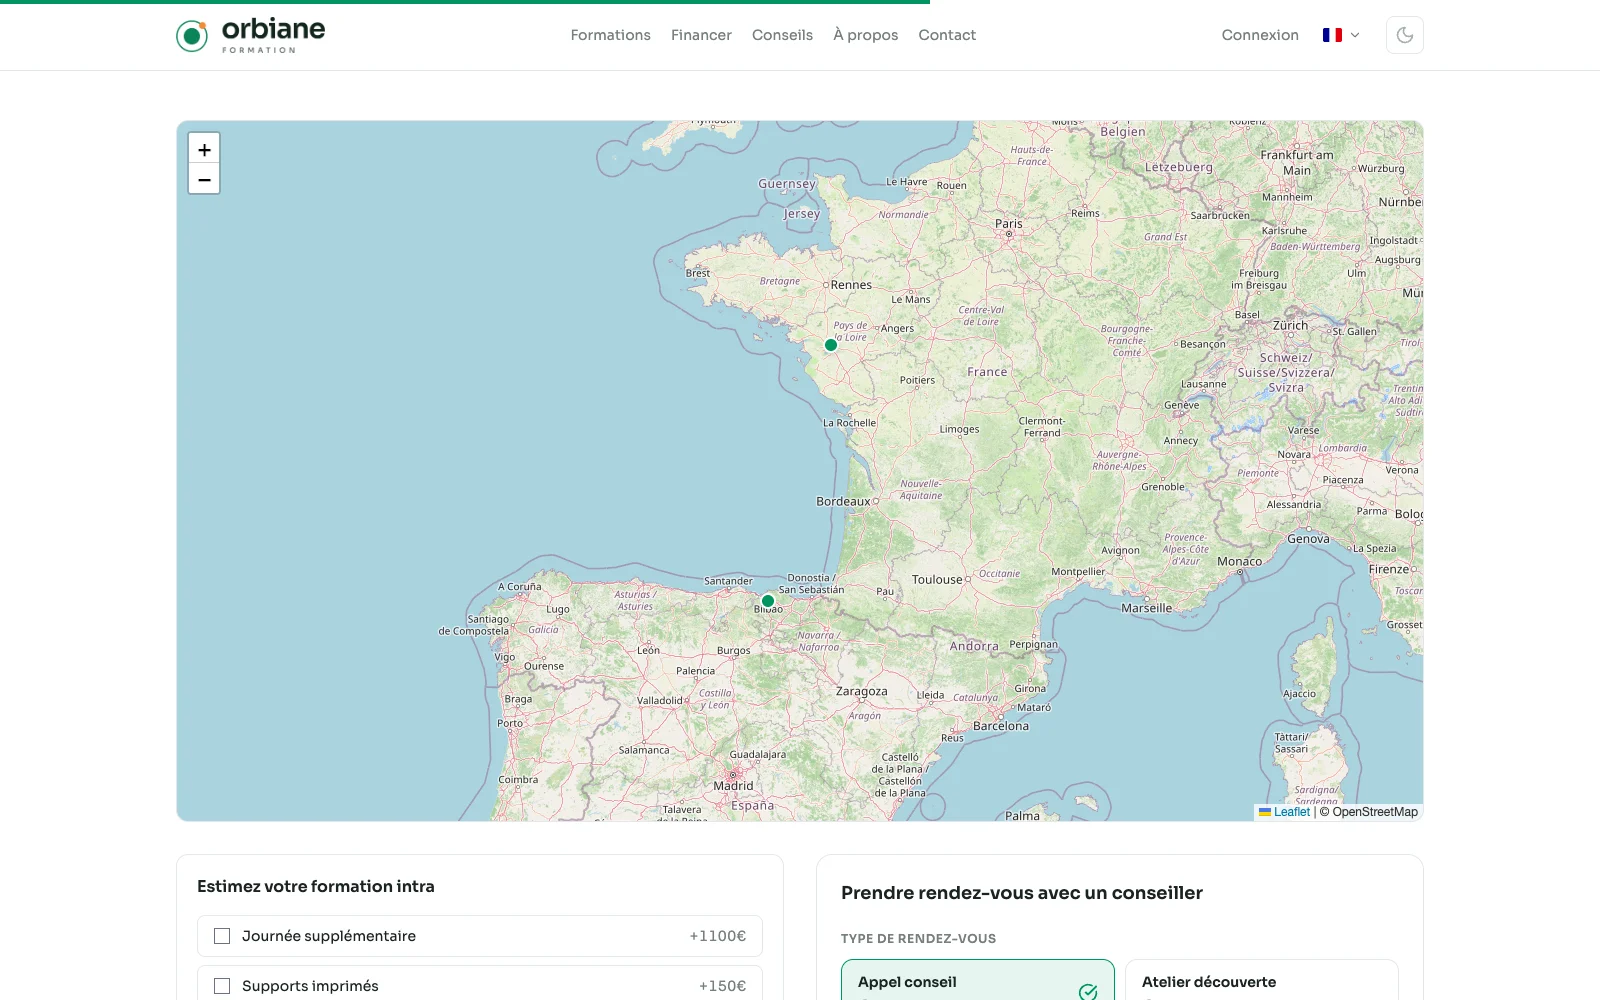This screenshot has height=1000, width=1600.
Task: Select the Atelier découverte appointment type
Action: (x=1261, y=980)
